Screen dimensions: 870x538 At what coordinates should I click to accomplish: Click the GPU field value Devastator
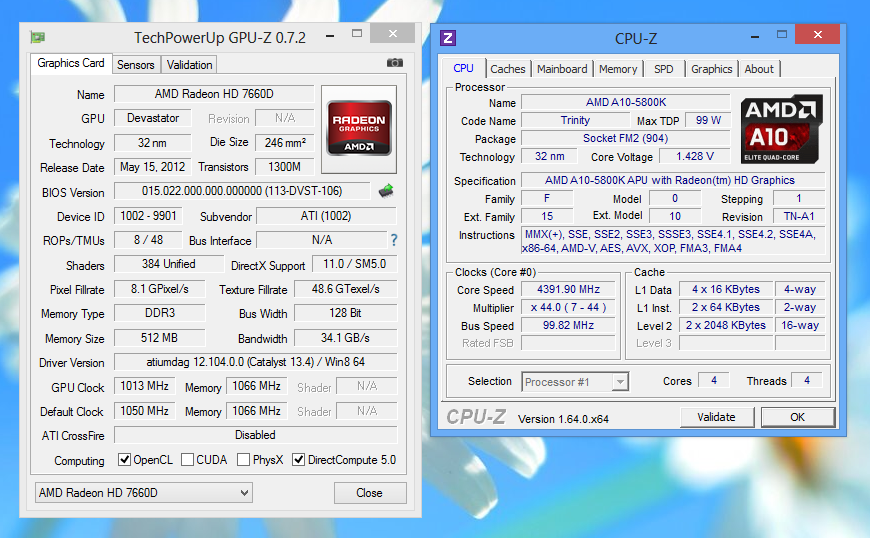(x=153, y=118)
